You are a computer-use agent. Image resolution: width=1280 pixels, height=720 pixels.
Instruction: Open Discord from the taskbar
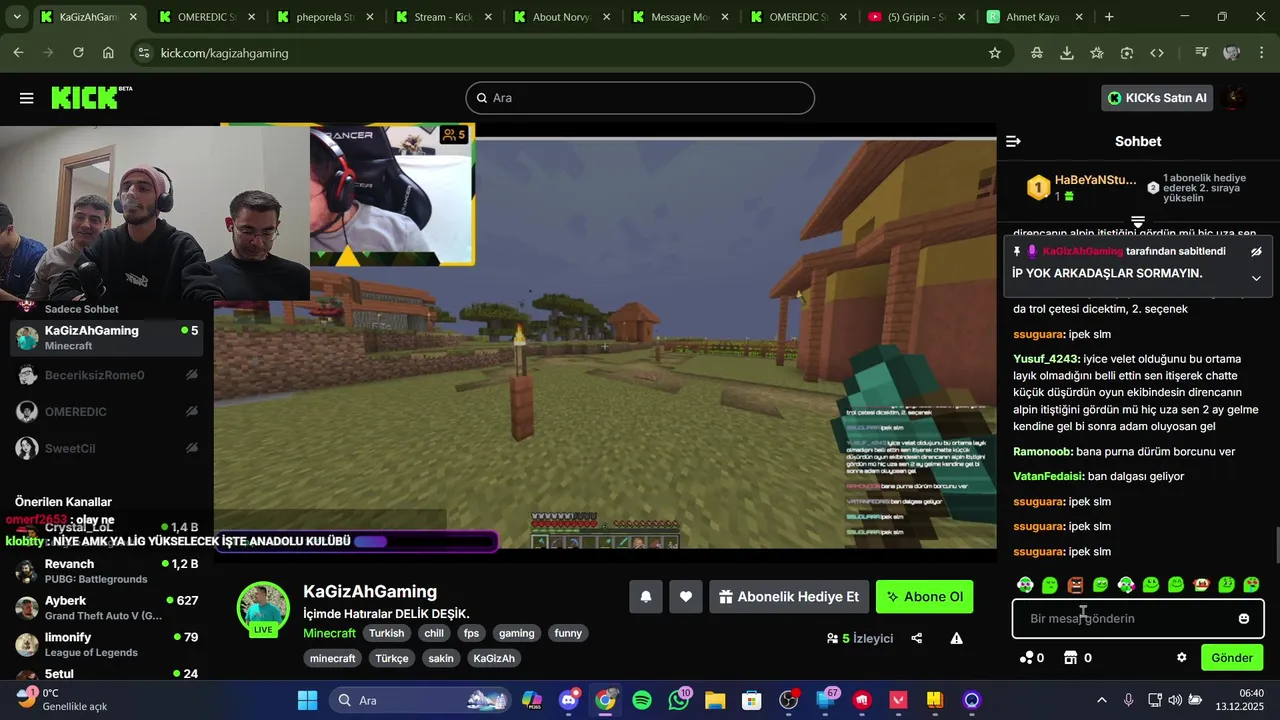coord(569,700)
